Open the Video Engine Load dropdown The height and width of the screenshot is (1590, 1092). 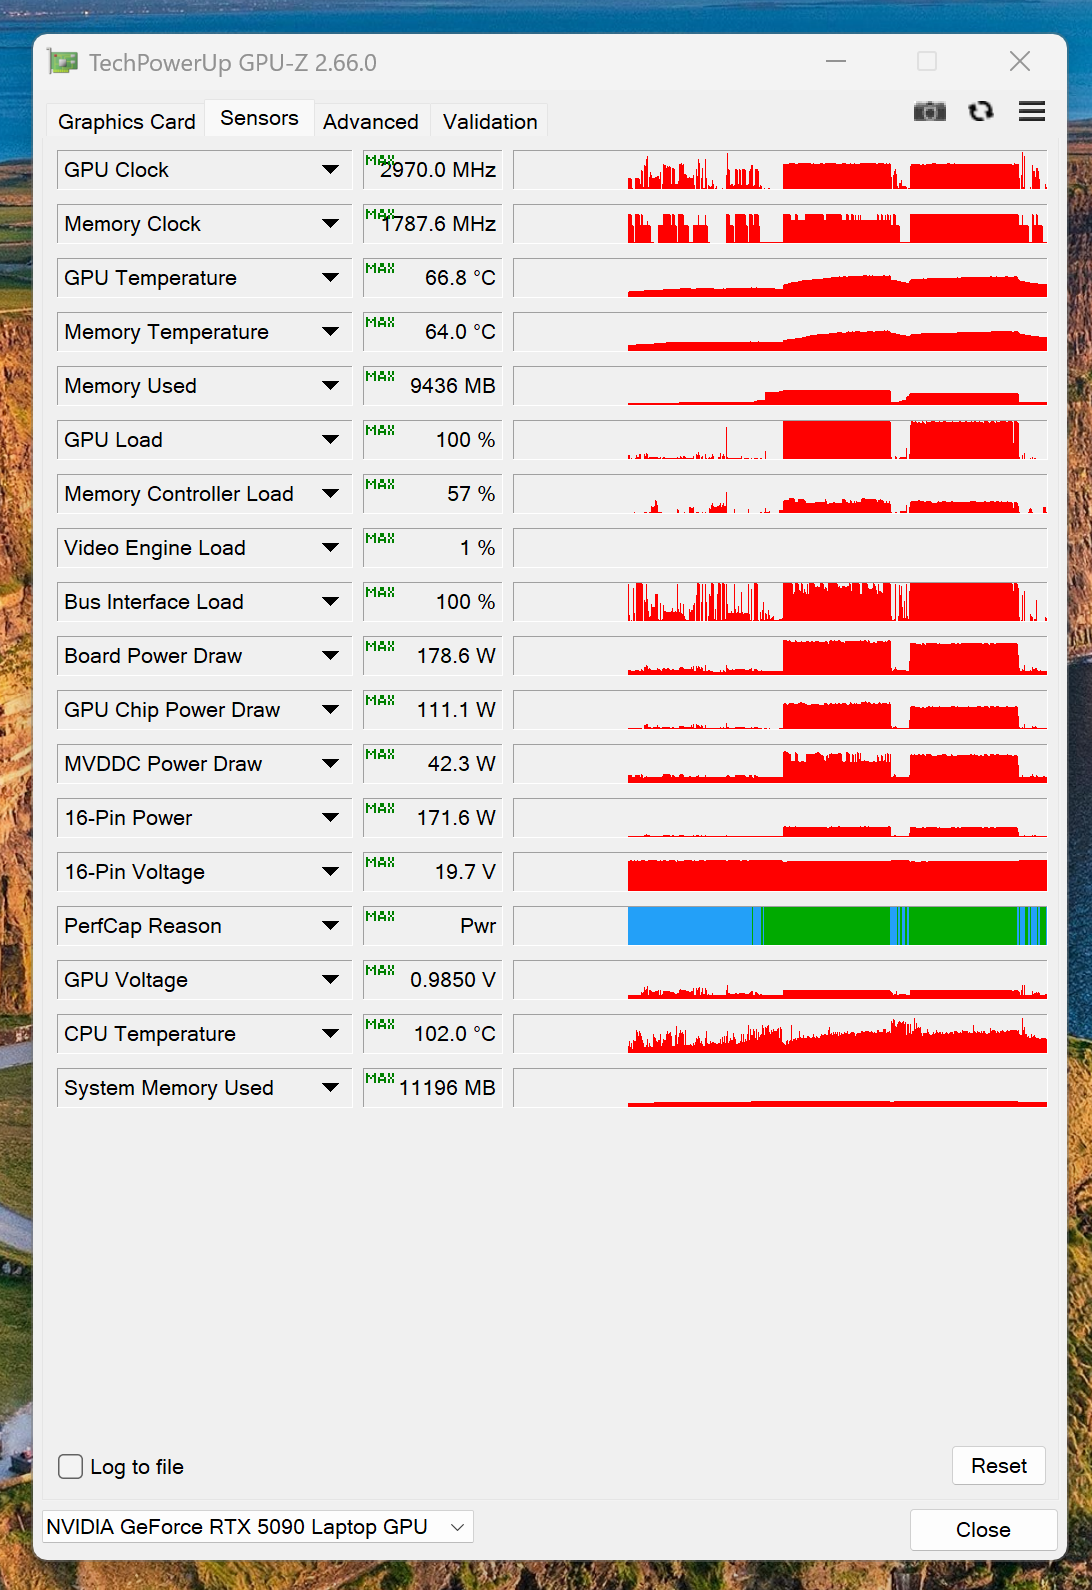click(330, 548)
